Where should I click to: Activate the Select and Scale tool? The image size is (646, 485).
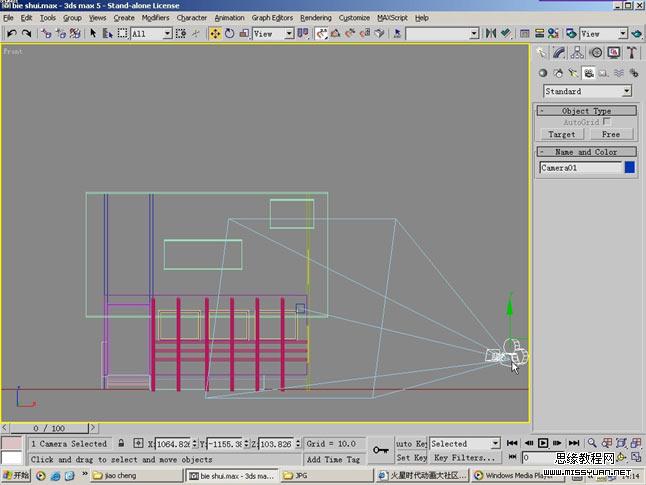(x=244, y=33)
